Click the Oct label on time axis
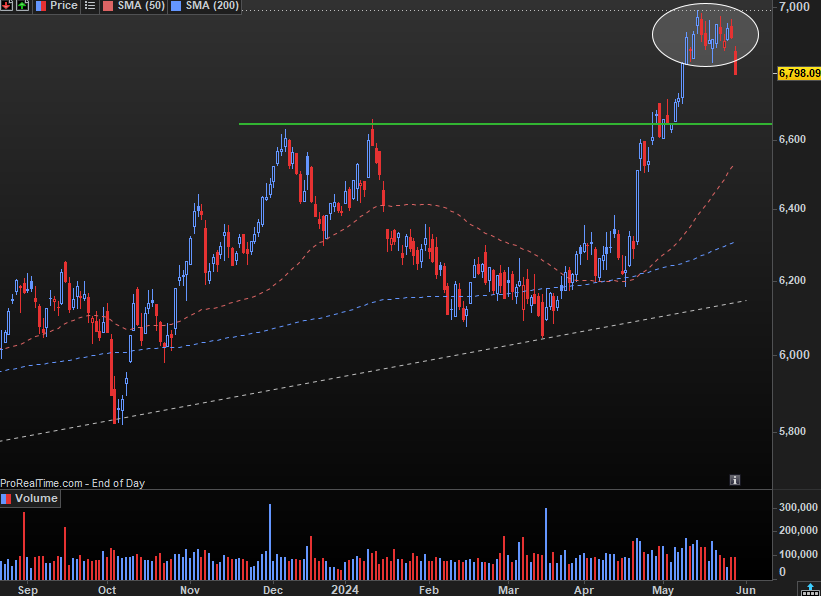This screenshot has width=821, height=596. [x=107, y=590]
